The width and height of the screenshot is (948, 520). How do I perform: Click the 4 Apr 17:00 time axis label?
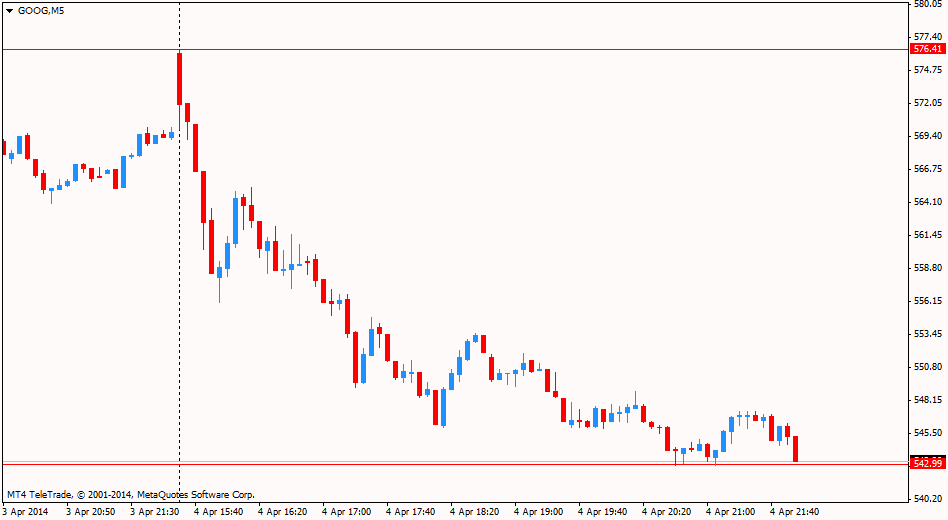[x=346, y=512]
